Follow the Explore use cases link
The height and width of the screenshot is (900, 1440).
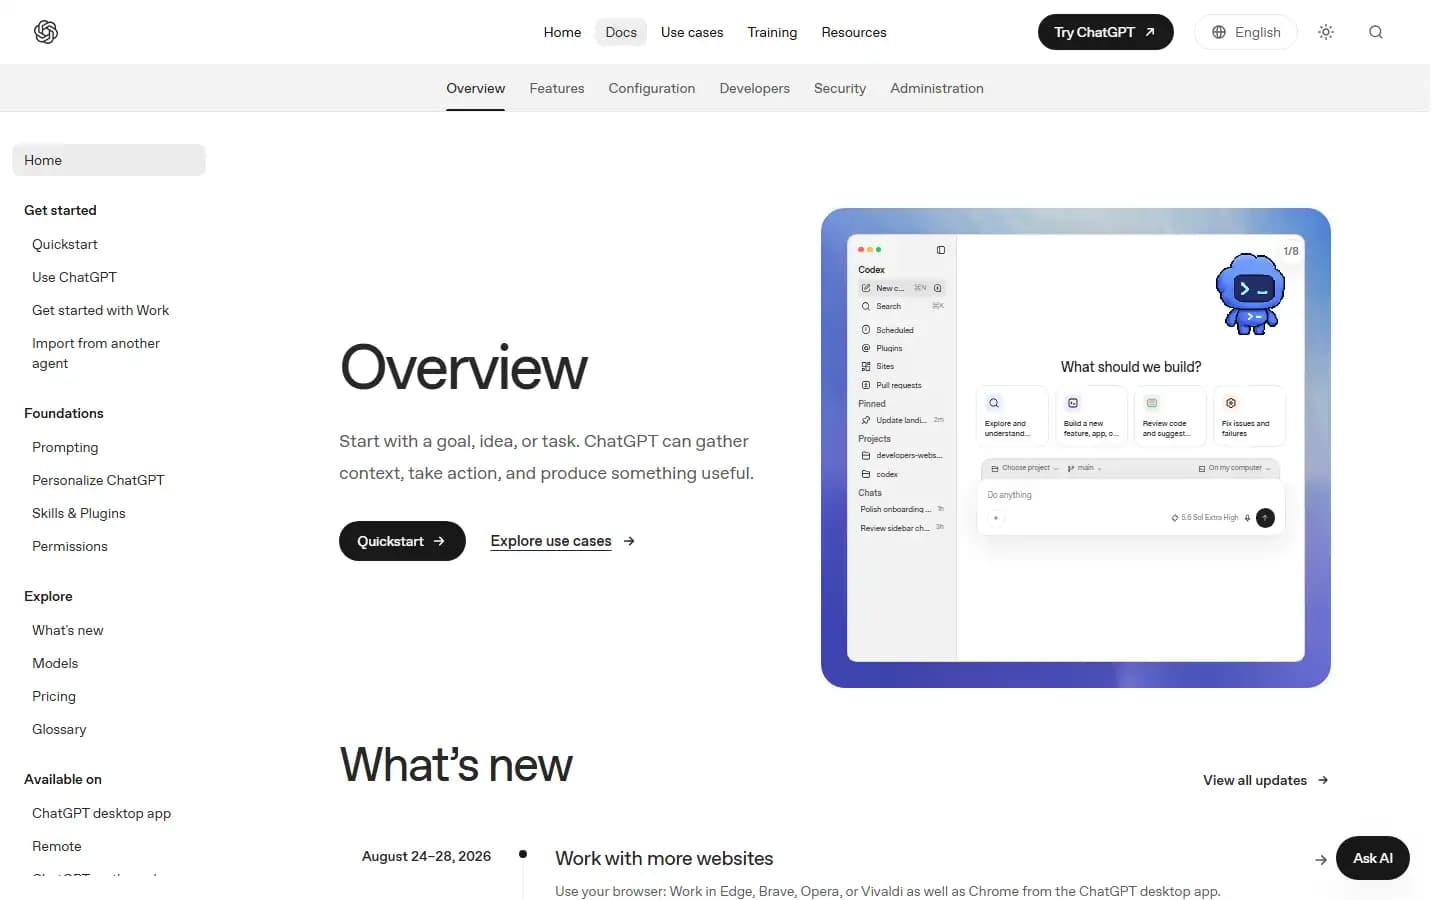[x=551, y=541]
